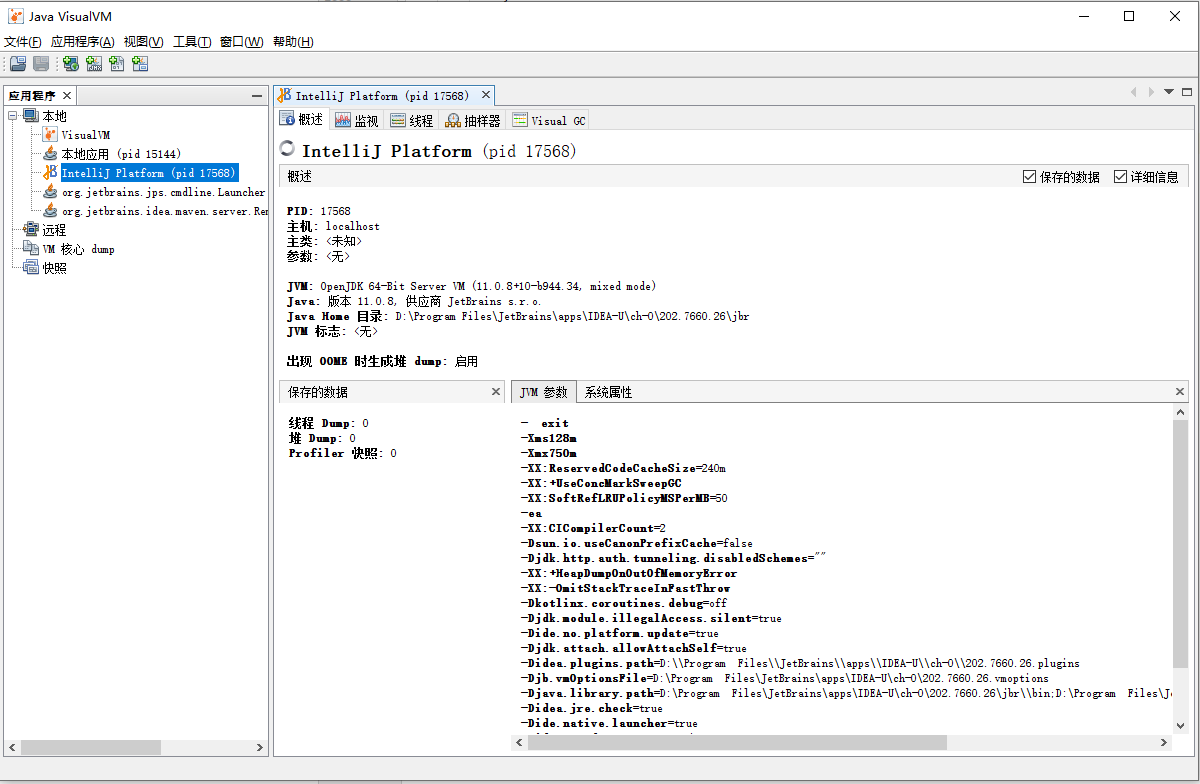
Task: Click the -Xmx750m argument line
Action: click(x=549, y=453)
